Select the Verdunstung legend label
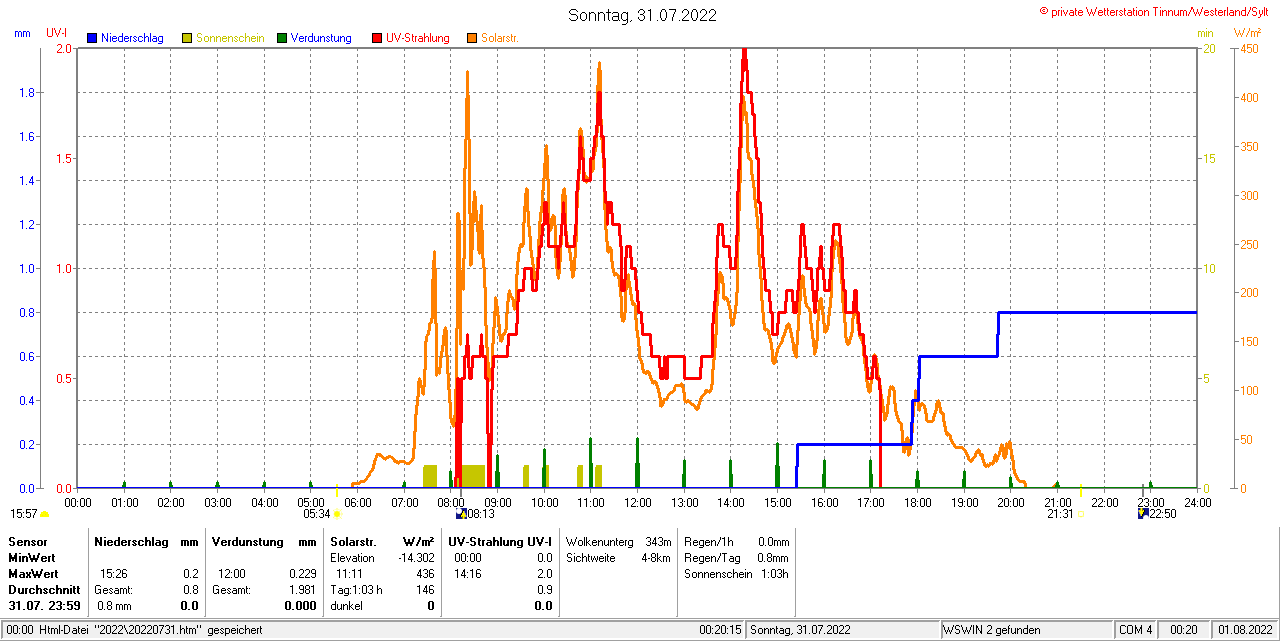The image size is (1280, 641). [x=321, y=38]
